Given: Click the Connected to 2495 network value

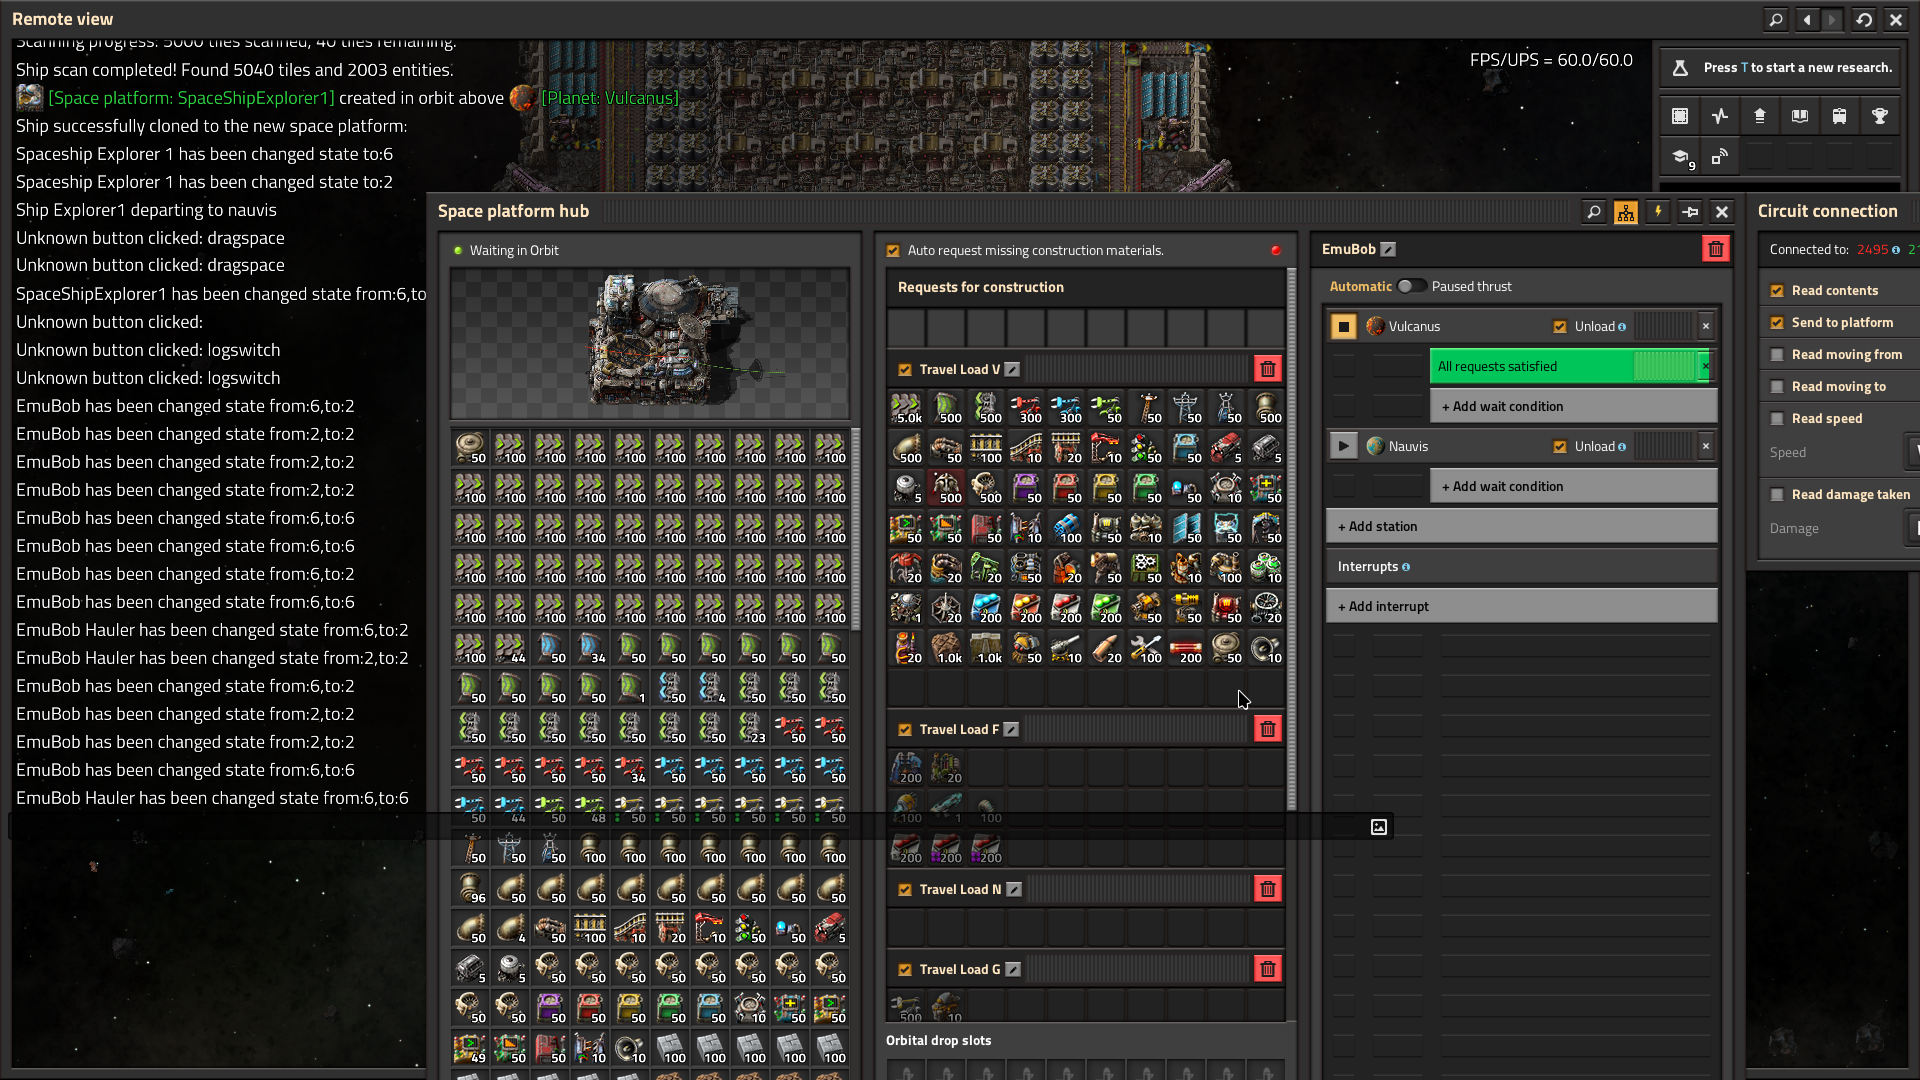Looking at the screenshot, I should pos(1872,250).
